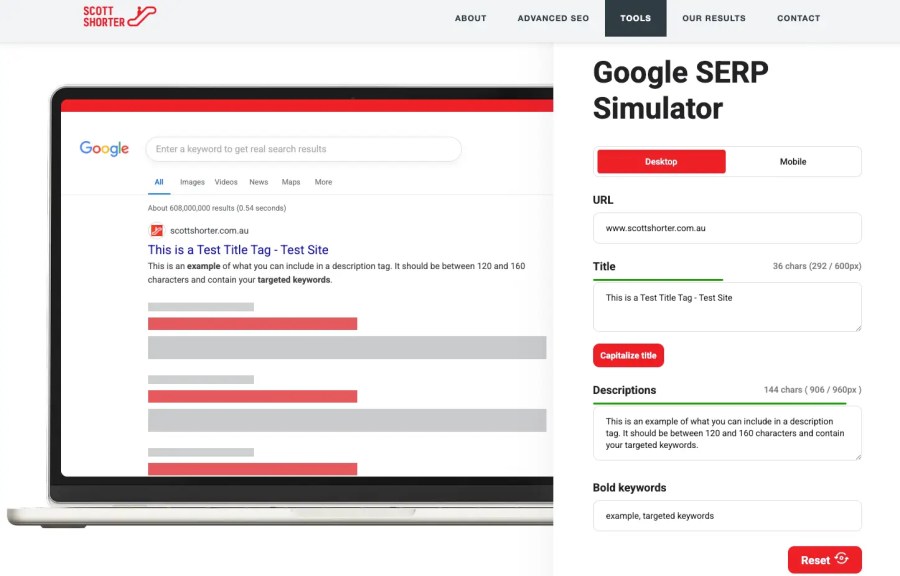This screenshot has height=576, width=900.
Task: Open the Tools menu in the navigation
Action: click(635, 18)
